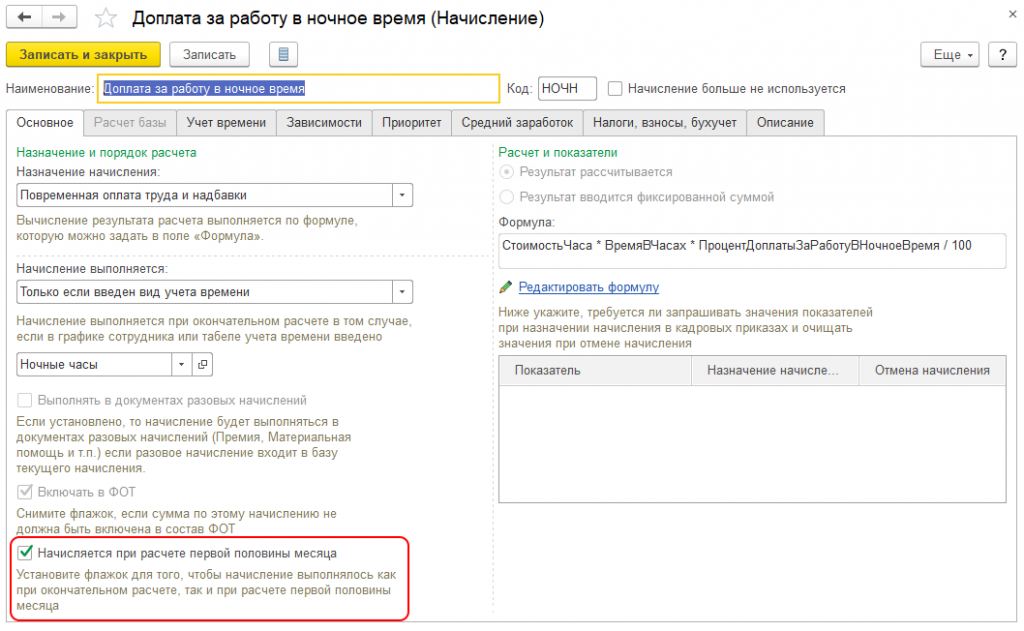Click the Записать и закрыть button

pyautogui.click(x=83, y=55)
